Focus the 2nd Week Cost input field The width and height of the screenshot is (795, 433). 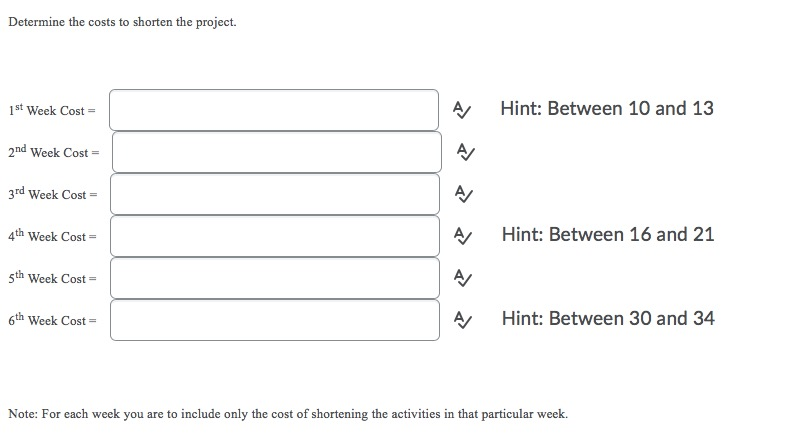275,152
